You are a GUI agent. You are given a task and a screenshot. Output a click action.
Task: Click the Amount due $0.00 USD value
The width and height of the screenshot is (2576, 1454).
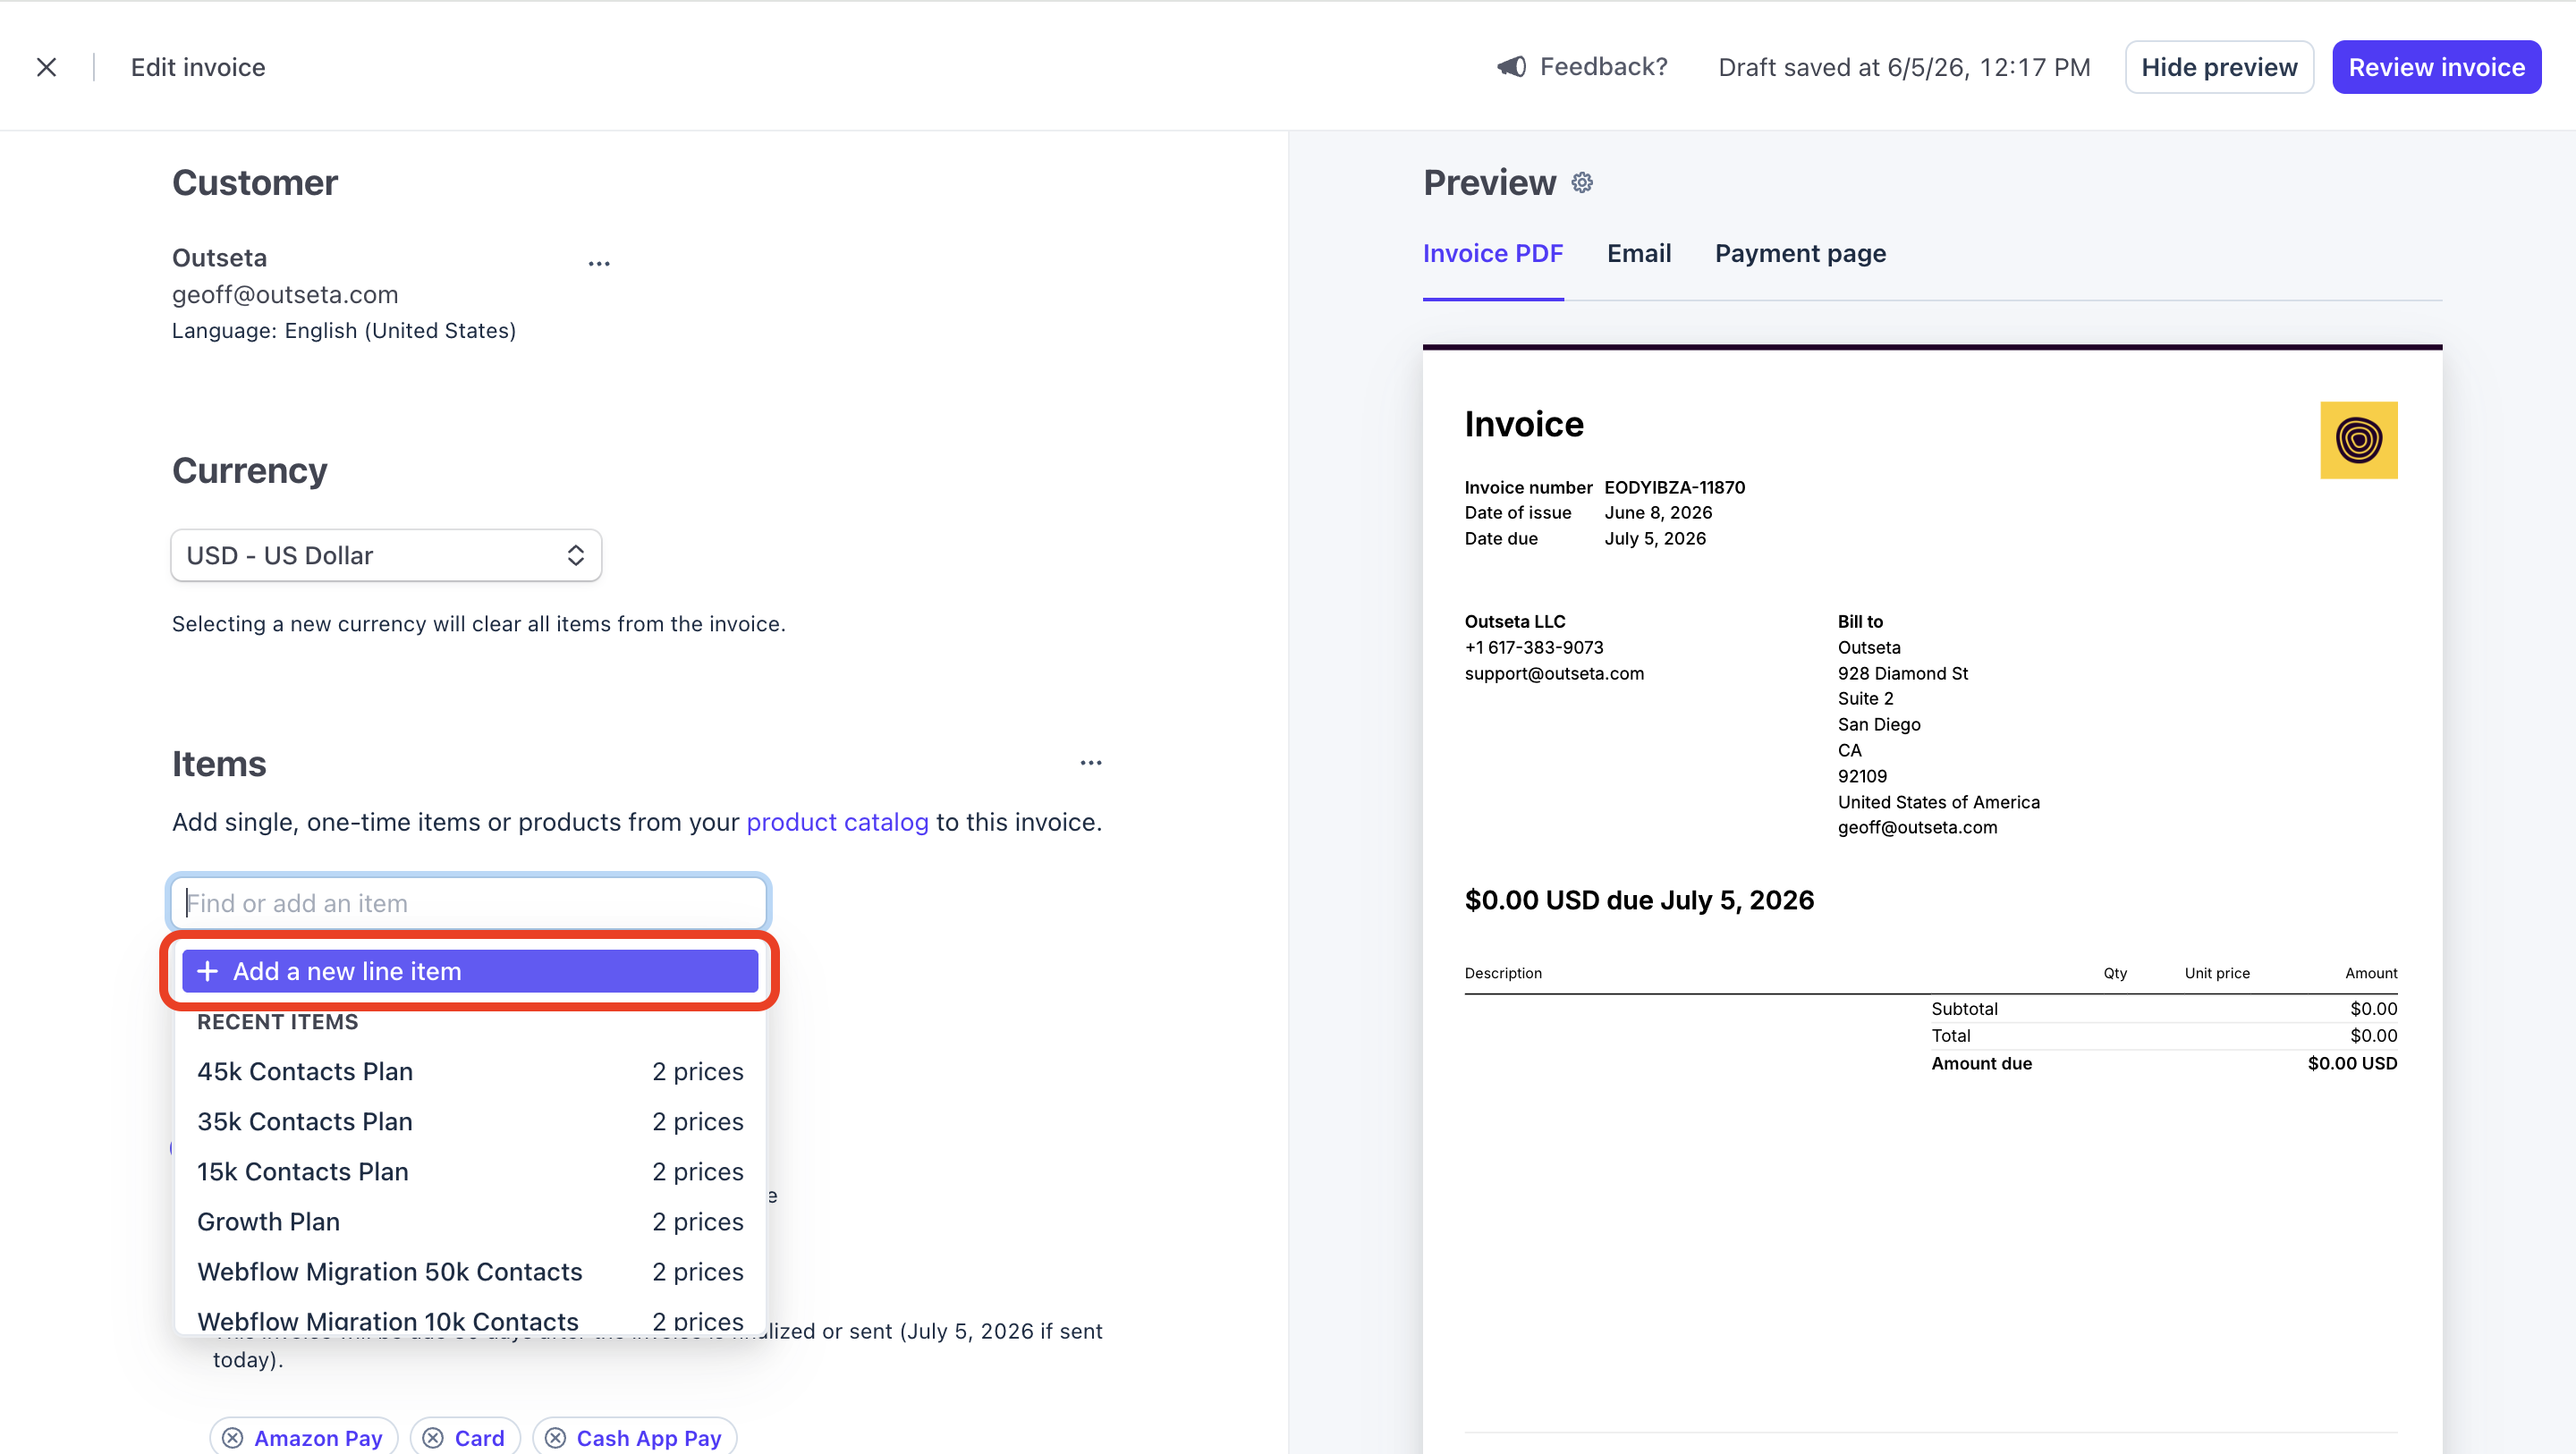pyautogui.click(x=2352, y=1063)
